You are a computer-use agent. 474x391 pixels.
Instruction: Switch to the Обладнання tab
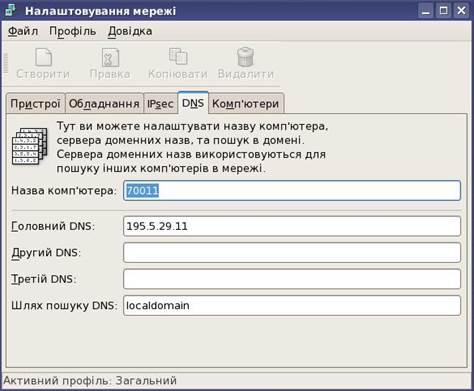(104, 104)
